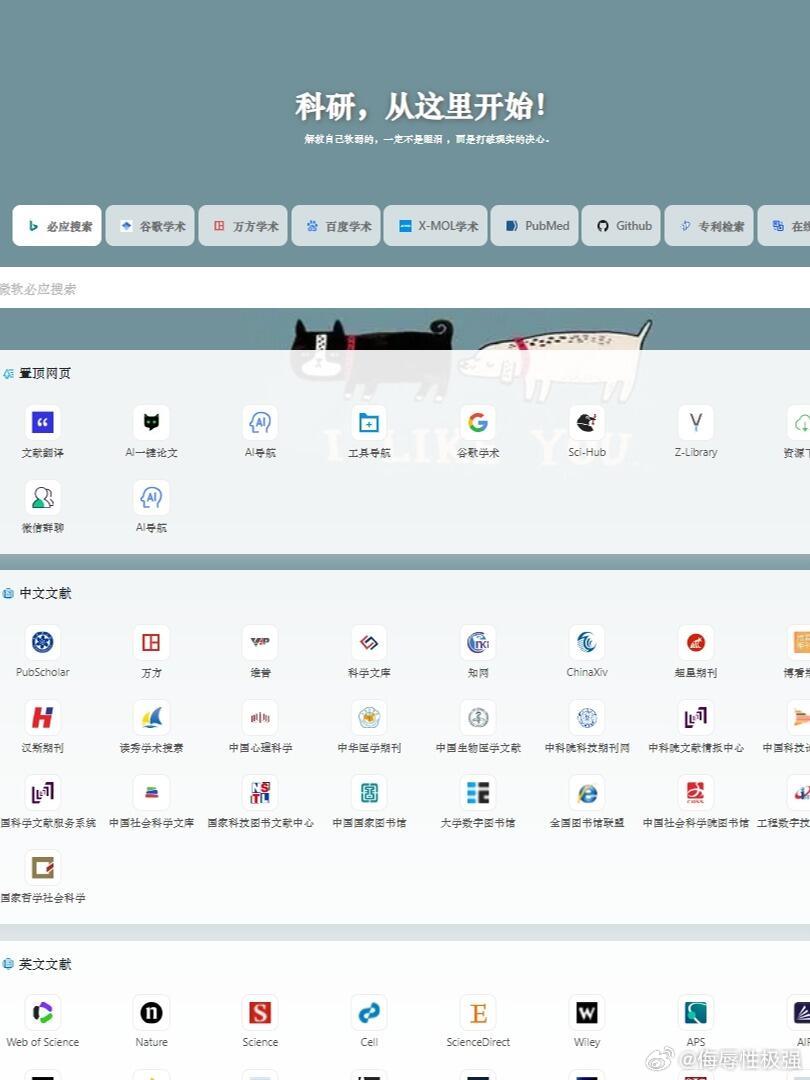The height and width of the screenshot is (1080, 810).
Task: Open the 国家科技图书文献中心 icon
Action: tap(260, 792)
